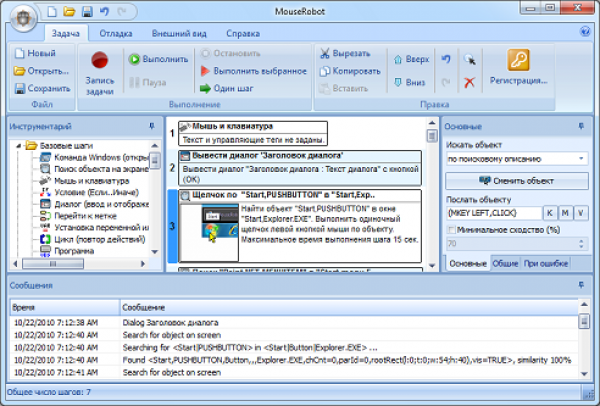Move step up with Вверх

tap(399, 59)
